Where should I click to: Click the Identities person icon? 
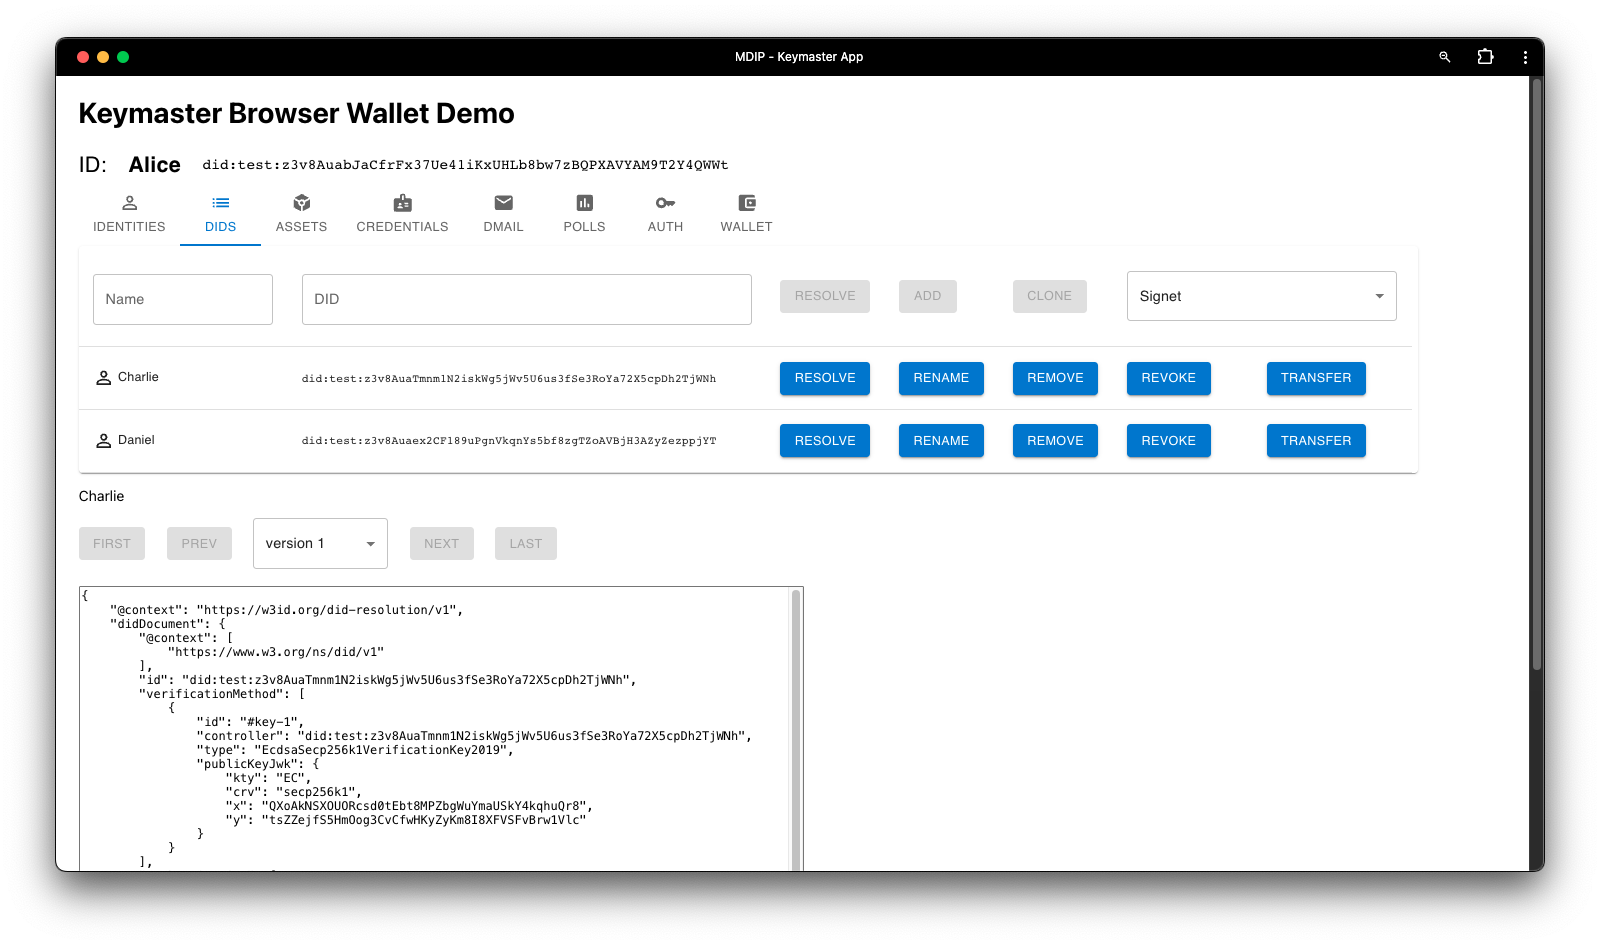(x=129, y=203)
